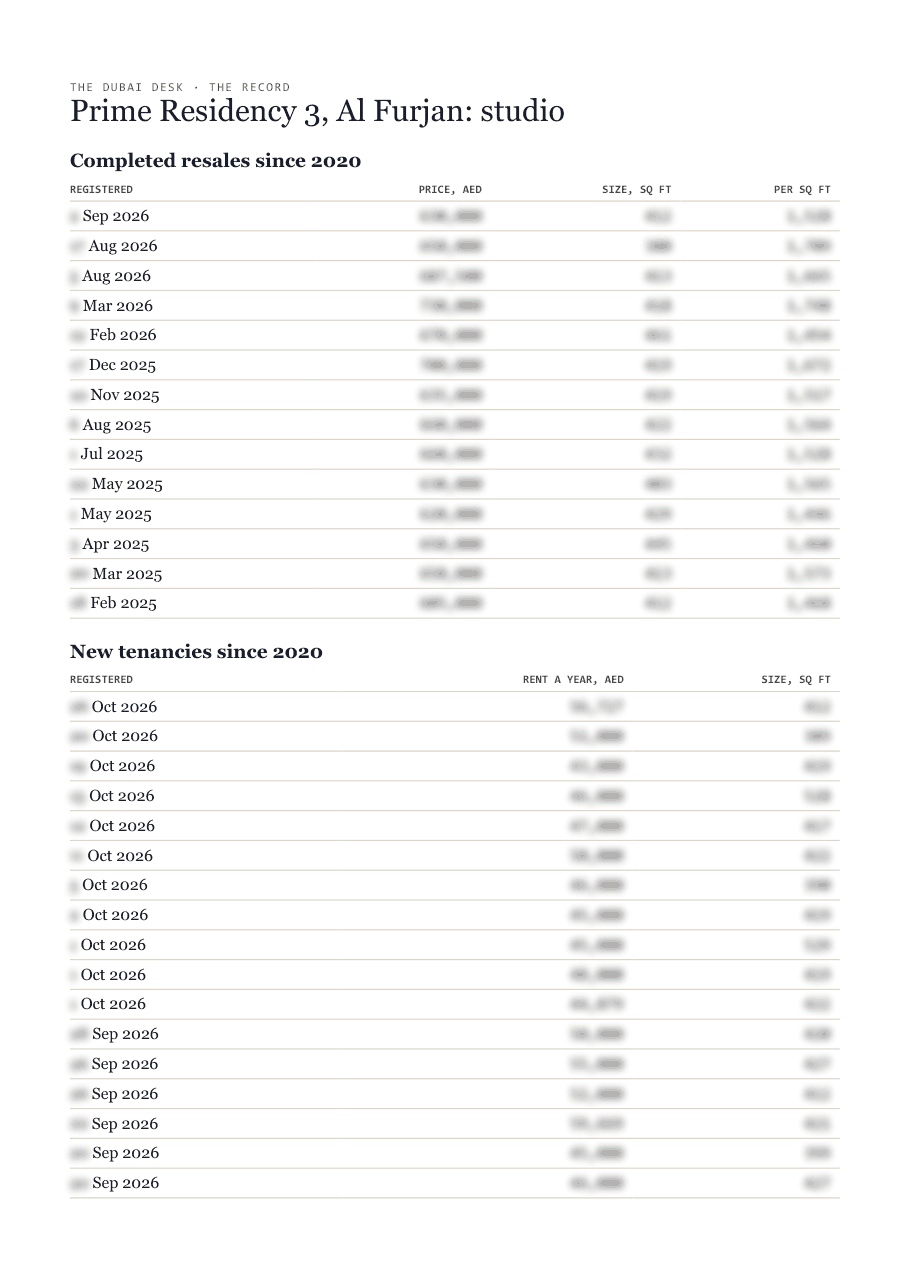Click the 'PRICE, AED' column header
The image size is (911, 1288).
(450, 189)
